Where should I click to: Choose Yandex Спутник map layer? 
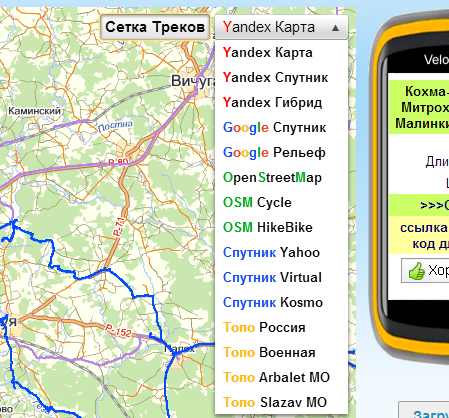click(282, 78)
